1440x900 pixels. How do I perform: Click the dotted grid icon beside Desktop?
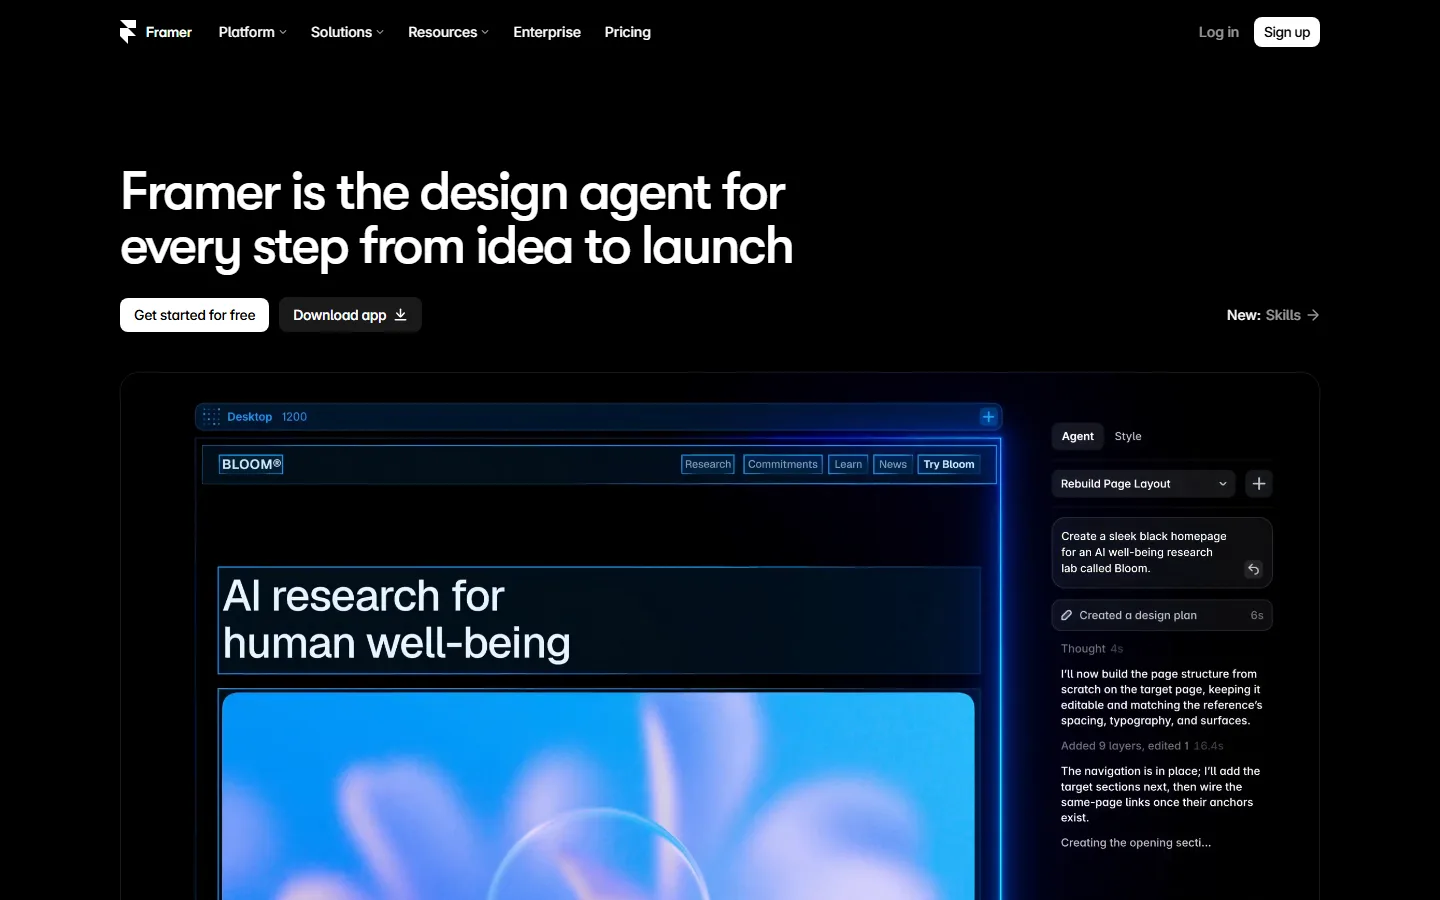coord(211,417)
